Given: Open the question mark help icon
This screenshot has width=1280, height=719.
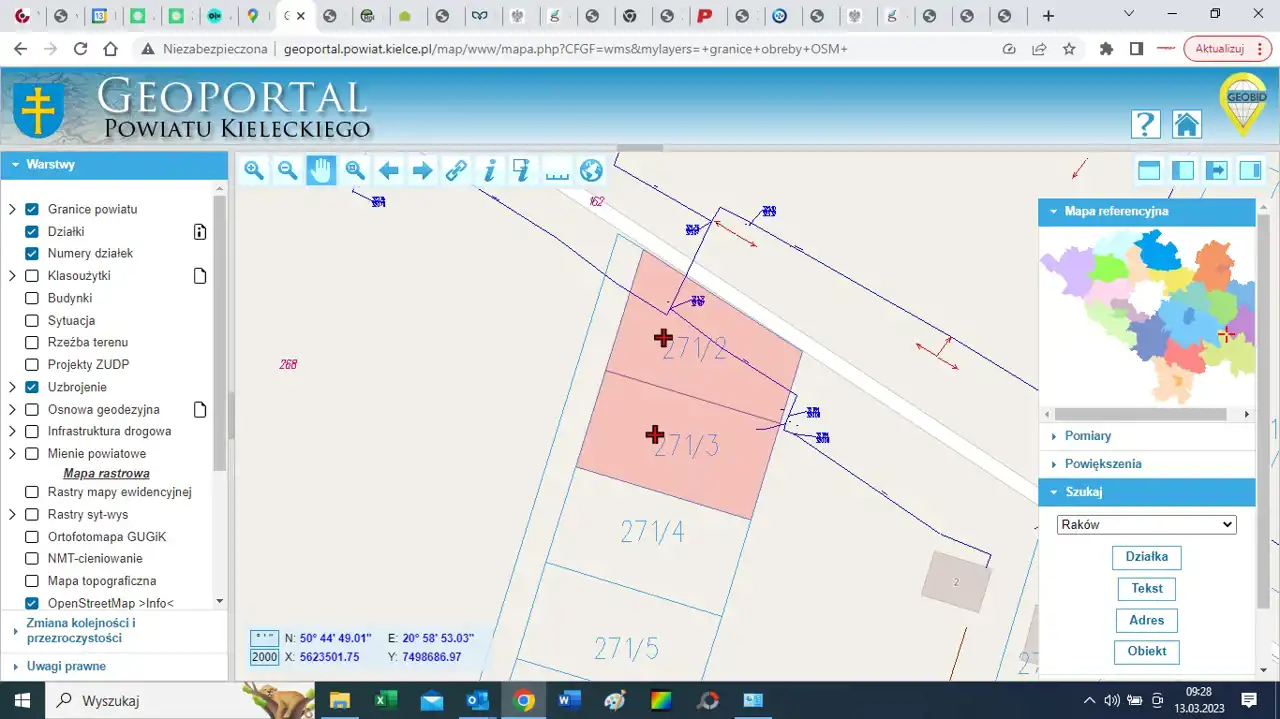Looking at the screenshot, I should point(1145,124).
